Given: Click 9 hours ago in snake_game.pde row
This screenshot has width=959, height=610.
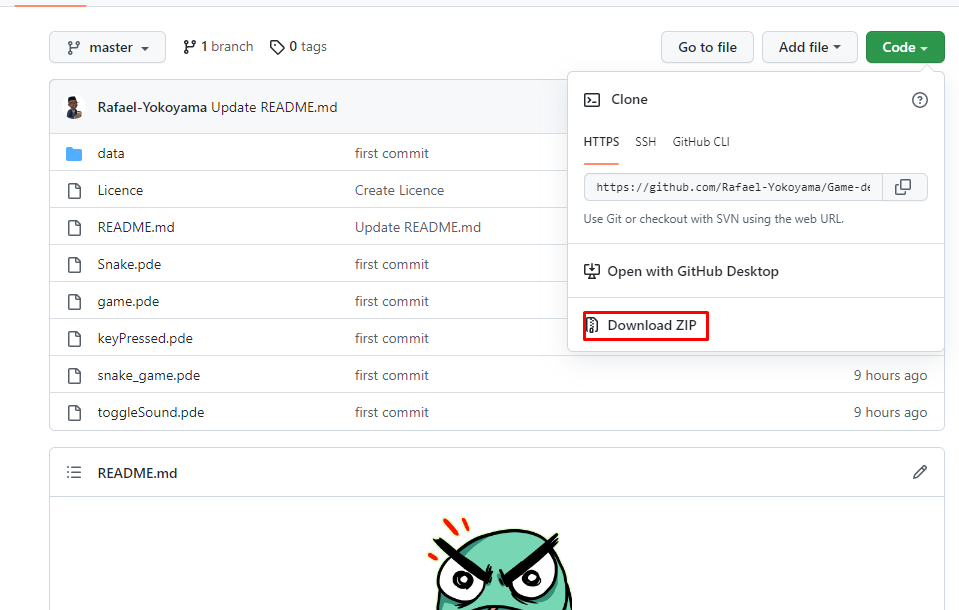Looking at the screenshot, I should point(890,376).
